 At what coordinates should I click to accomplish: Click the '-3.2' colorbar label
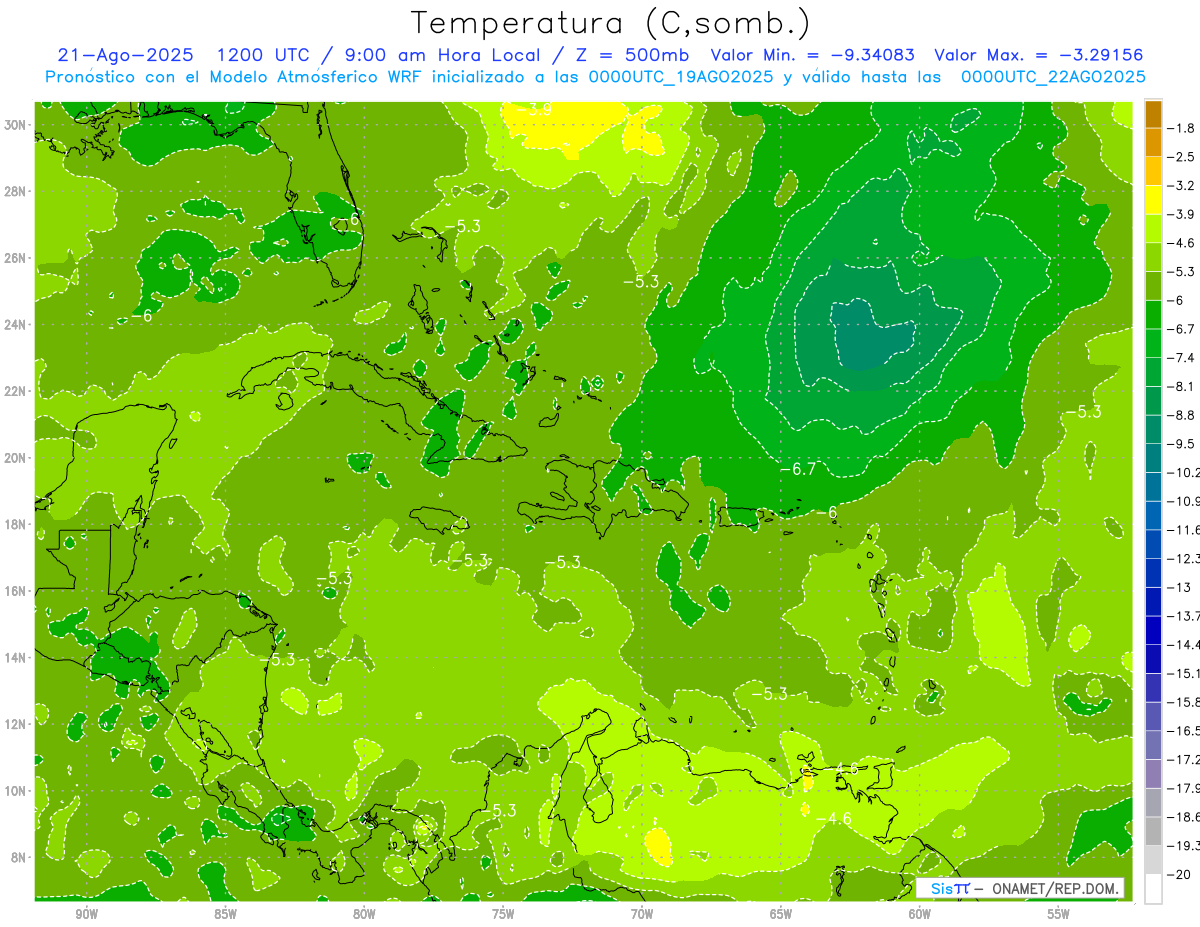tap(1181, 186)
